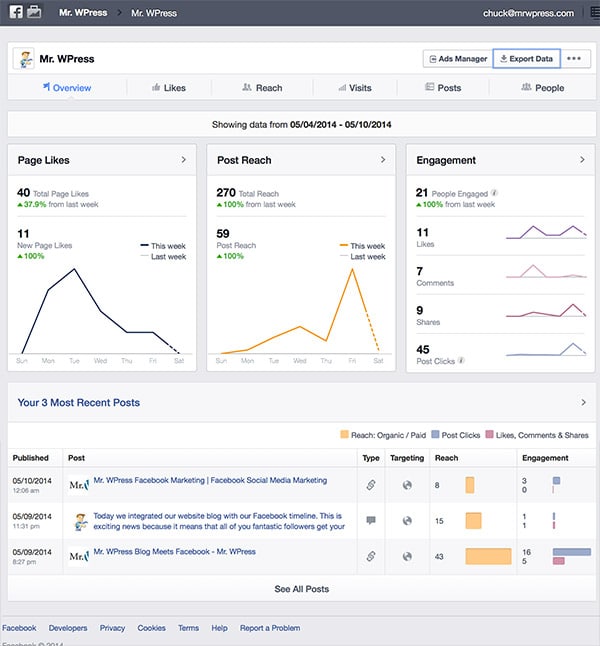
Task: Click globe targeting icon for 05/10/2014 post
Action: click(407, 485)
